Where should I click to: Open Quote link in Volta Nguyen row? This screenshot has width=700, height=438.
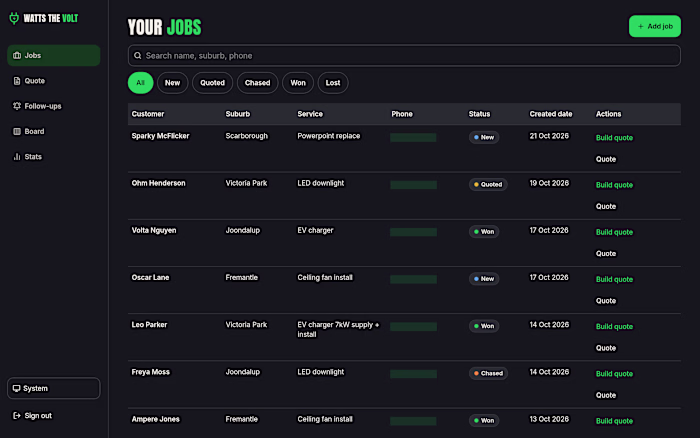(x=606, y=254)
